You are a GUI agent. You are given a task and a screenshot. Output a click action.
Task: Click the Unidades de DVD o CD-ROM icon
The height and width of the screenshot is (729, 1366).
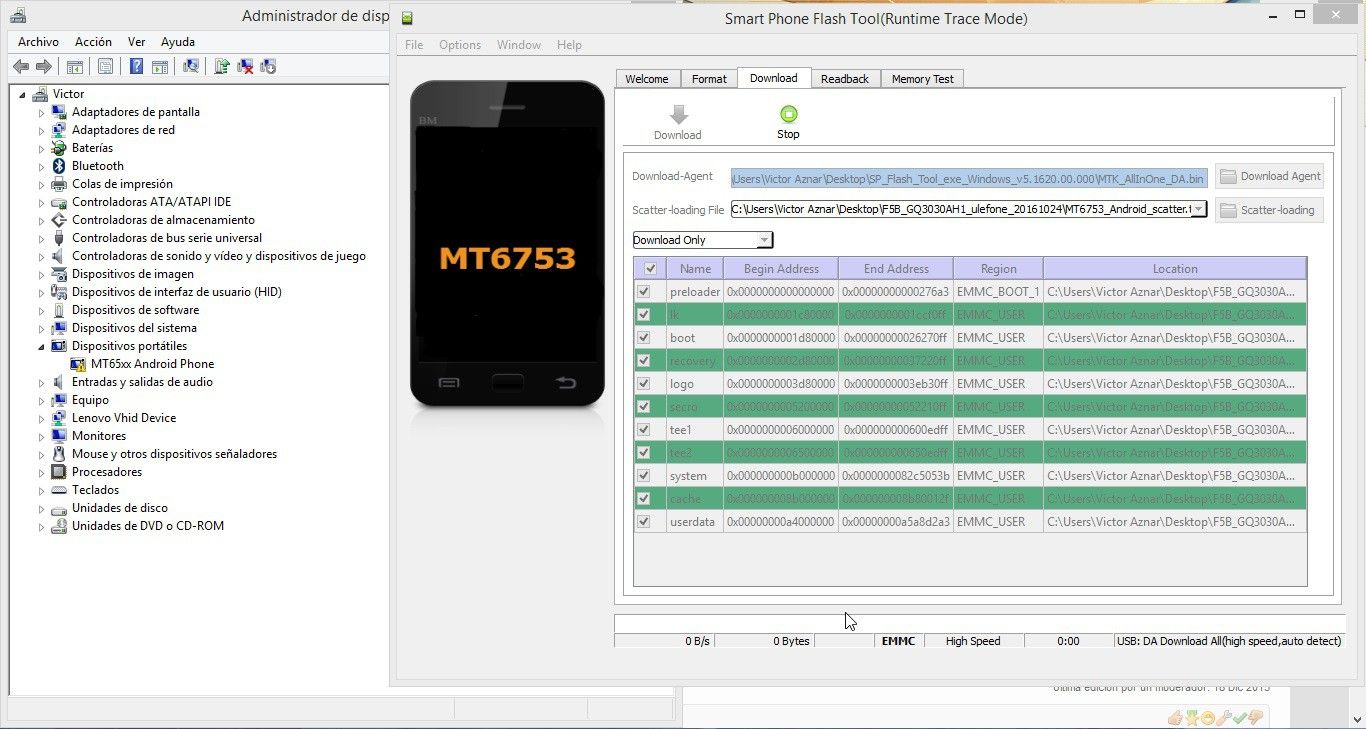[59, 526]
